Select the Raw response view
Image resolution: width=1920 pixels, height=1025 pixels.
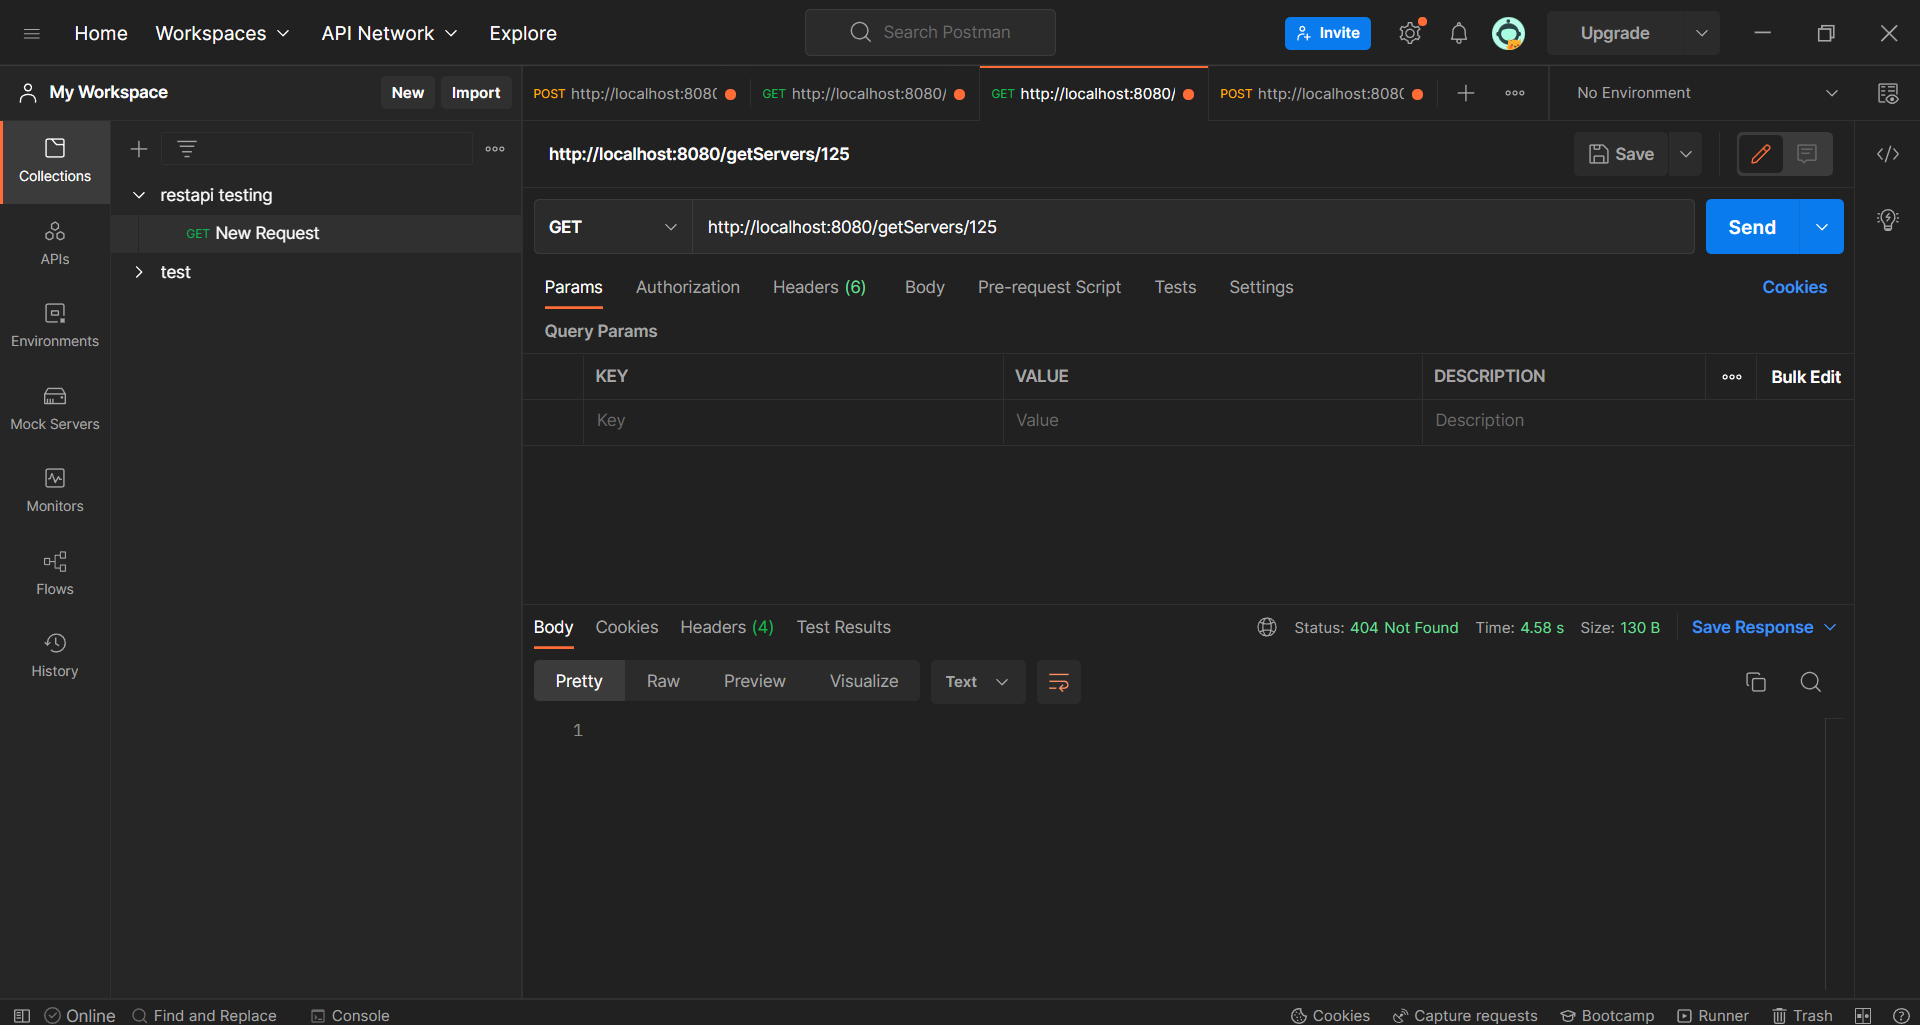pyautogui.click(x=663, y=681)
